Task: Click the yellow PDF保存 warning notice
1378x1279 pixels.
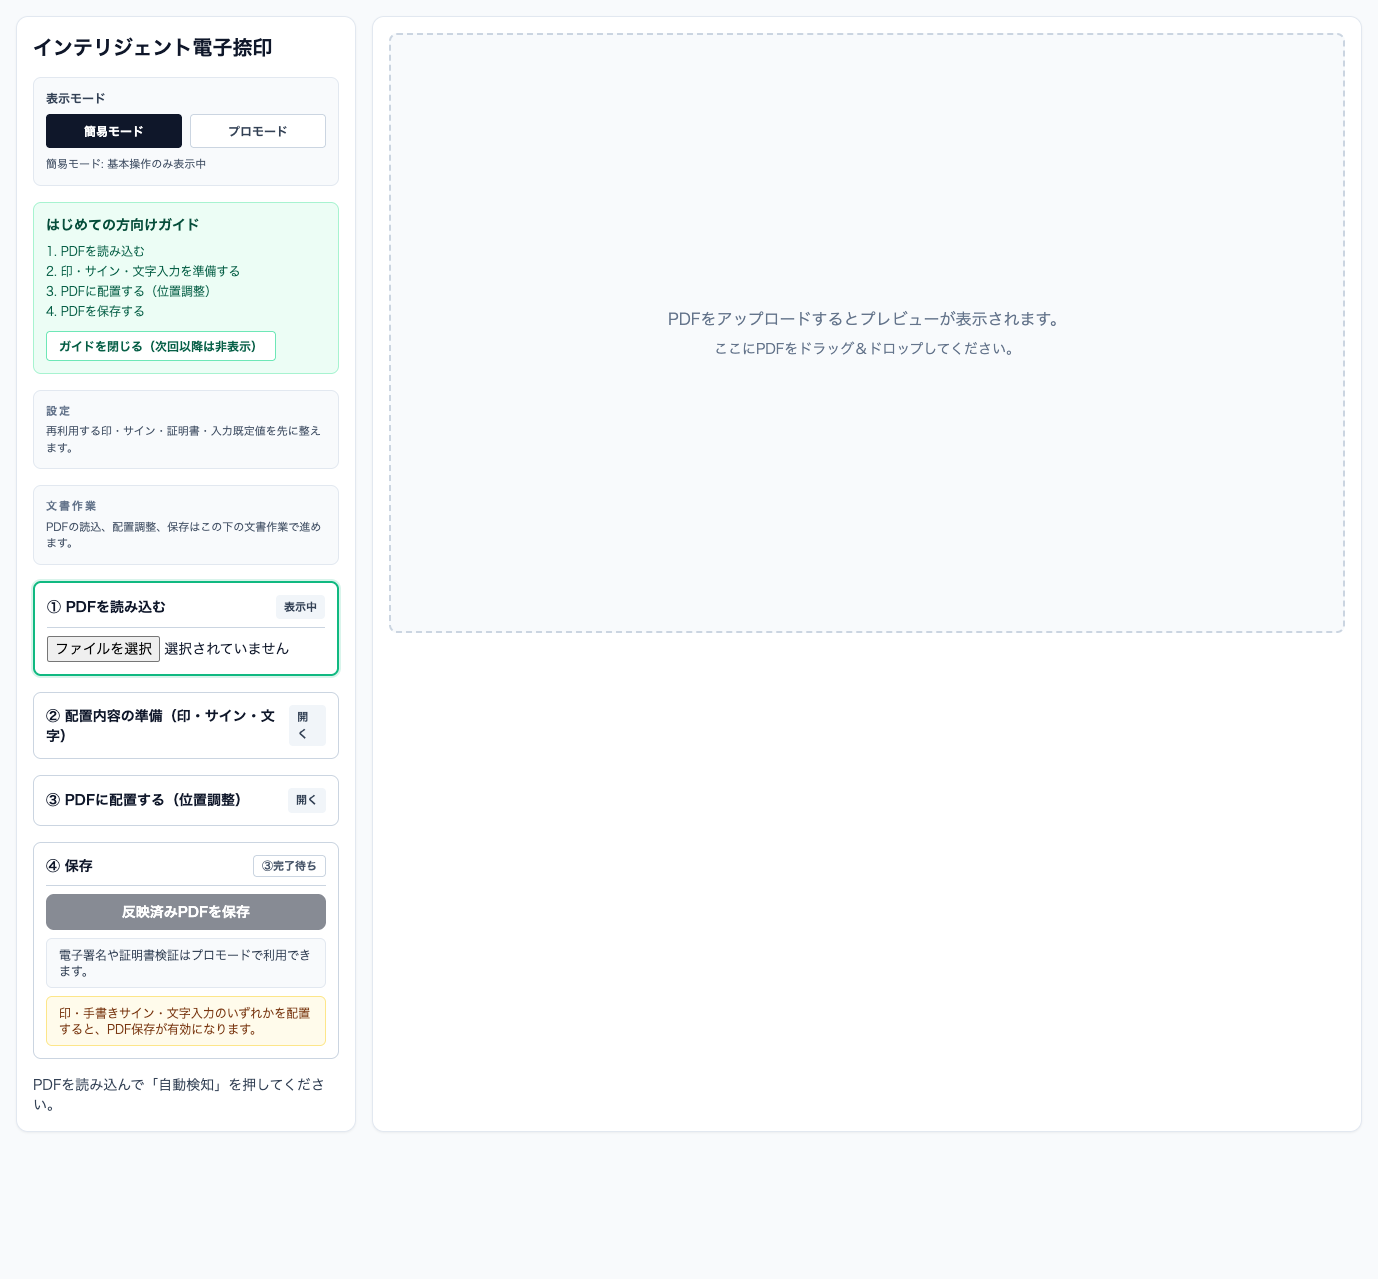Action: tap(186, 1021)
